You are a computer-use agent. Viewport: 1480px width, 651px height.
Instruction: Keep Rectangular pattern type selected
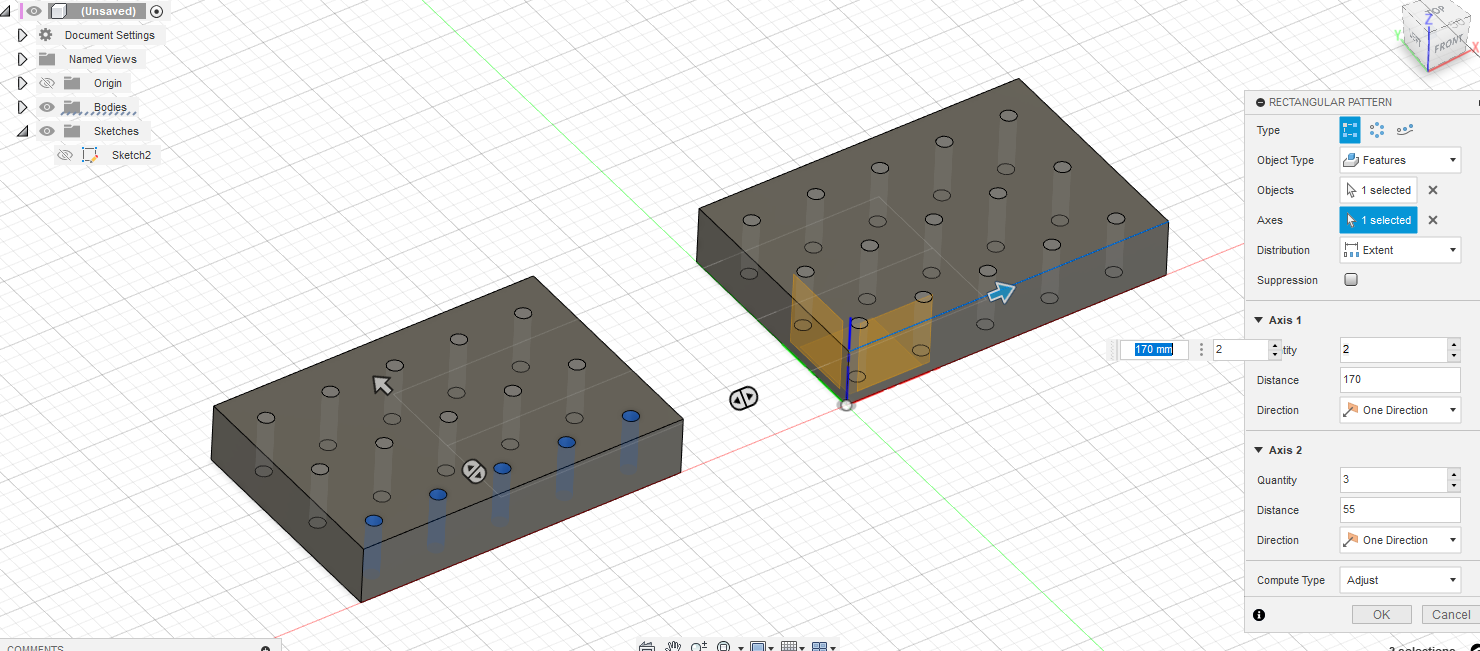[x=1349, y=129]
